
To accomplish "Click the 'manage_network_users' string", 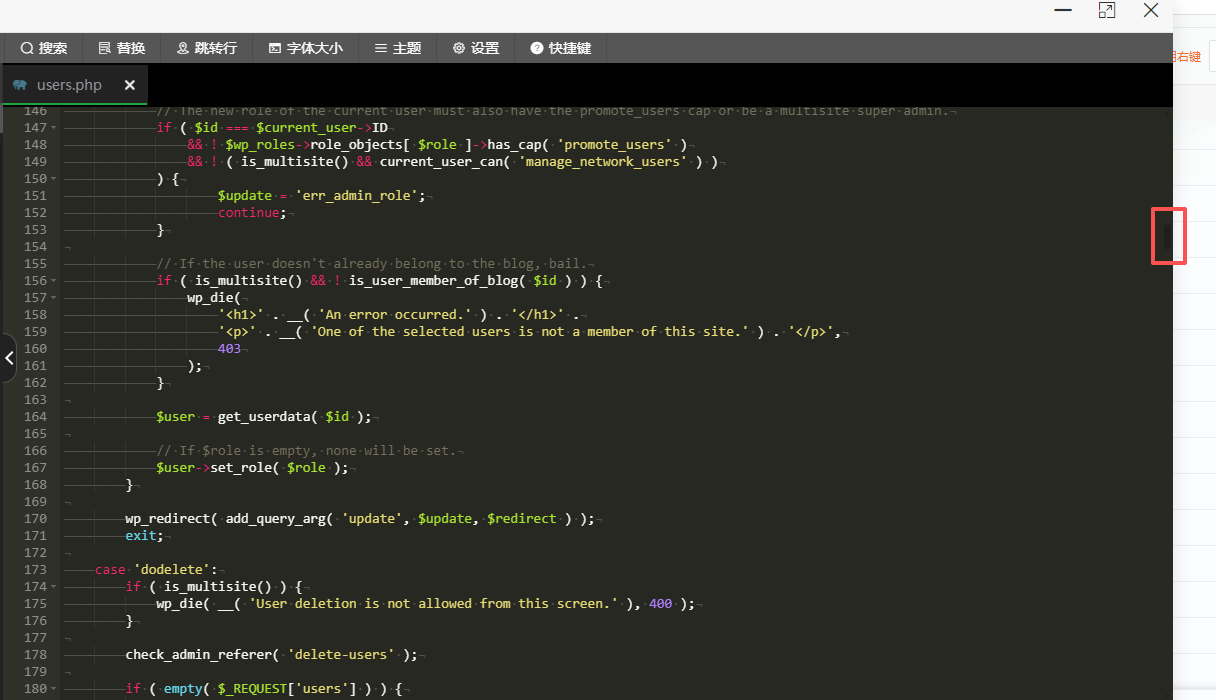I will coord(603,162).
